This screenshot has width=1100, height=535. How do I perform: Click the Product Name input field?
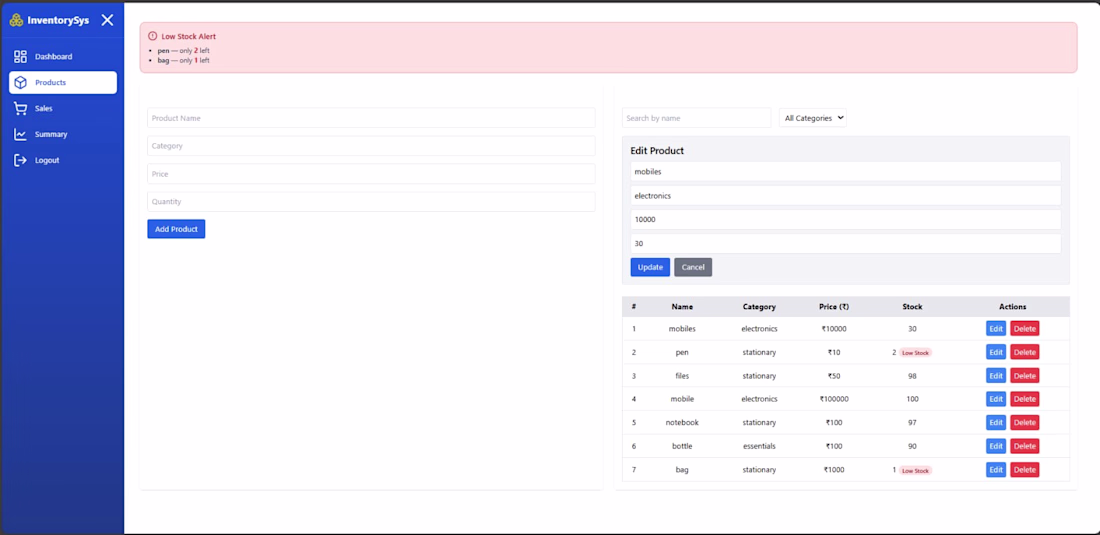point(371,118)
